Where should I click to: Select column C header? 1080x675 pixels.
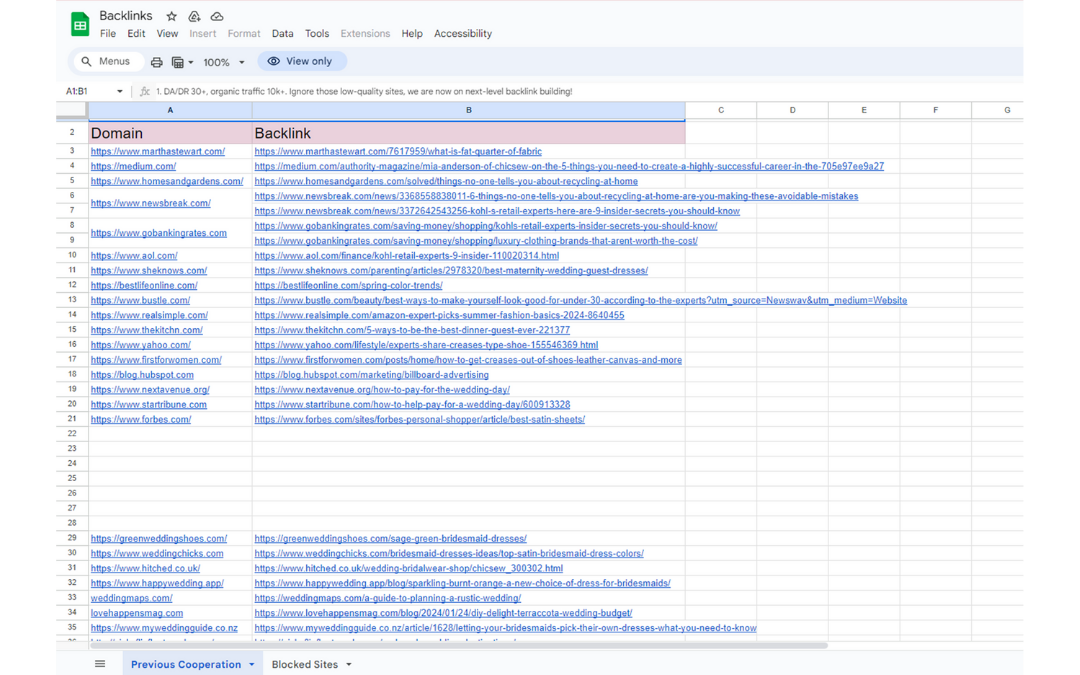pyautogui.click(x=721, y=110)
